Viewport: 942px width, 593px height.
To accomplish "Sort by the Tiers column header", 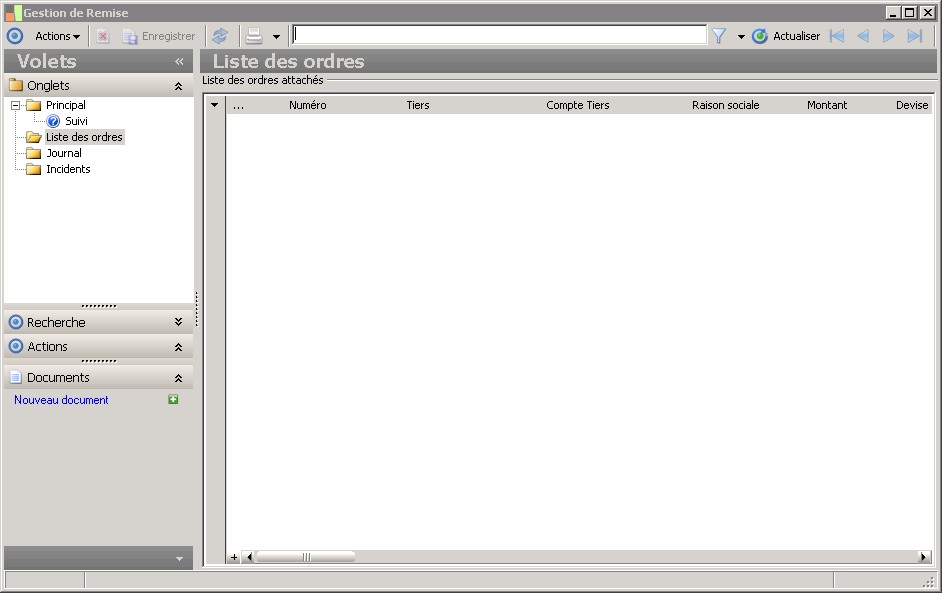I will pos(418,105).
